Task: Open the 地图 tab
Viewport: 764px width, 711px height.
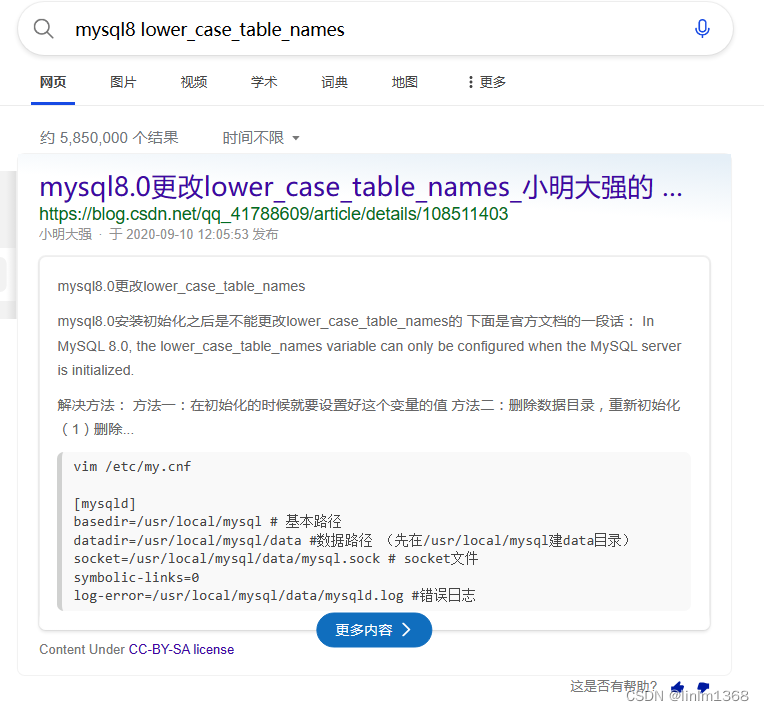Action: tap(404, 82)
